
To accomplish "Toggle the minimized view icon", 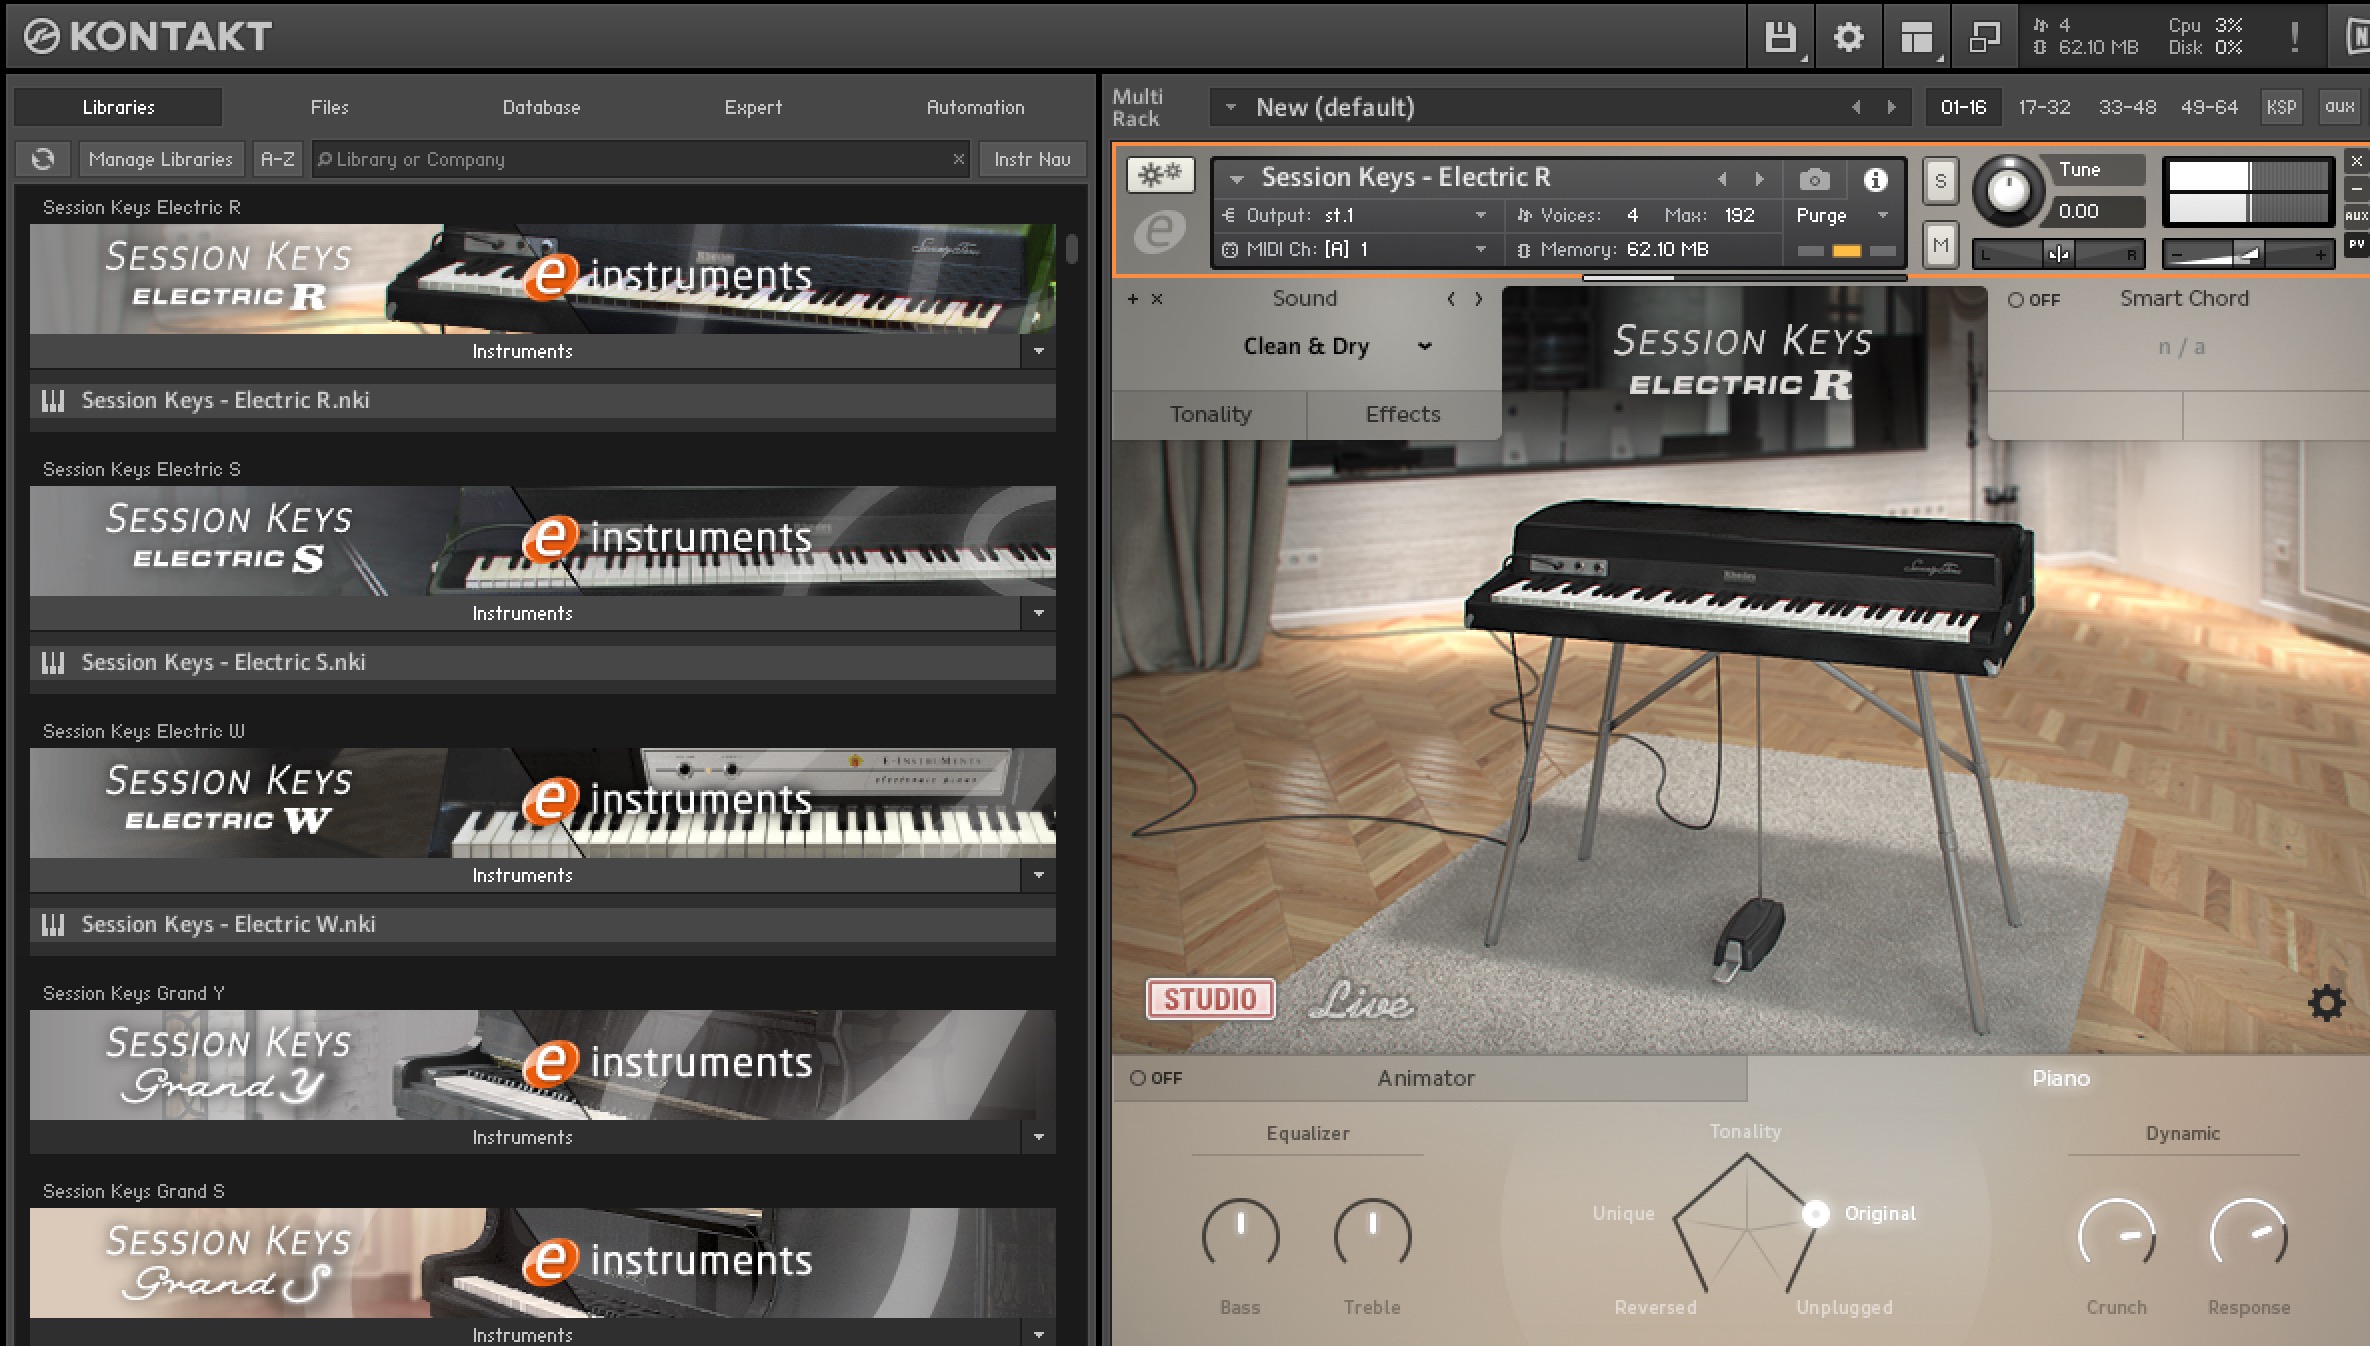I will (1984, 38).
